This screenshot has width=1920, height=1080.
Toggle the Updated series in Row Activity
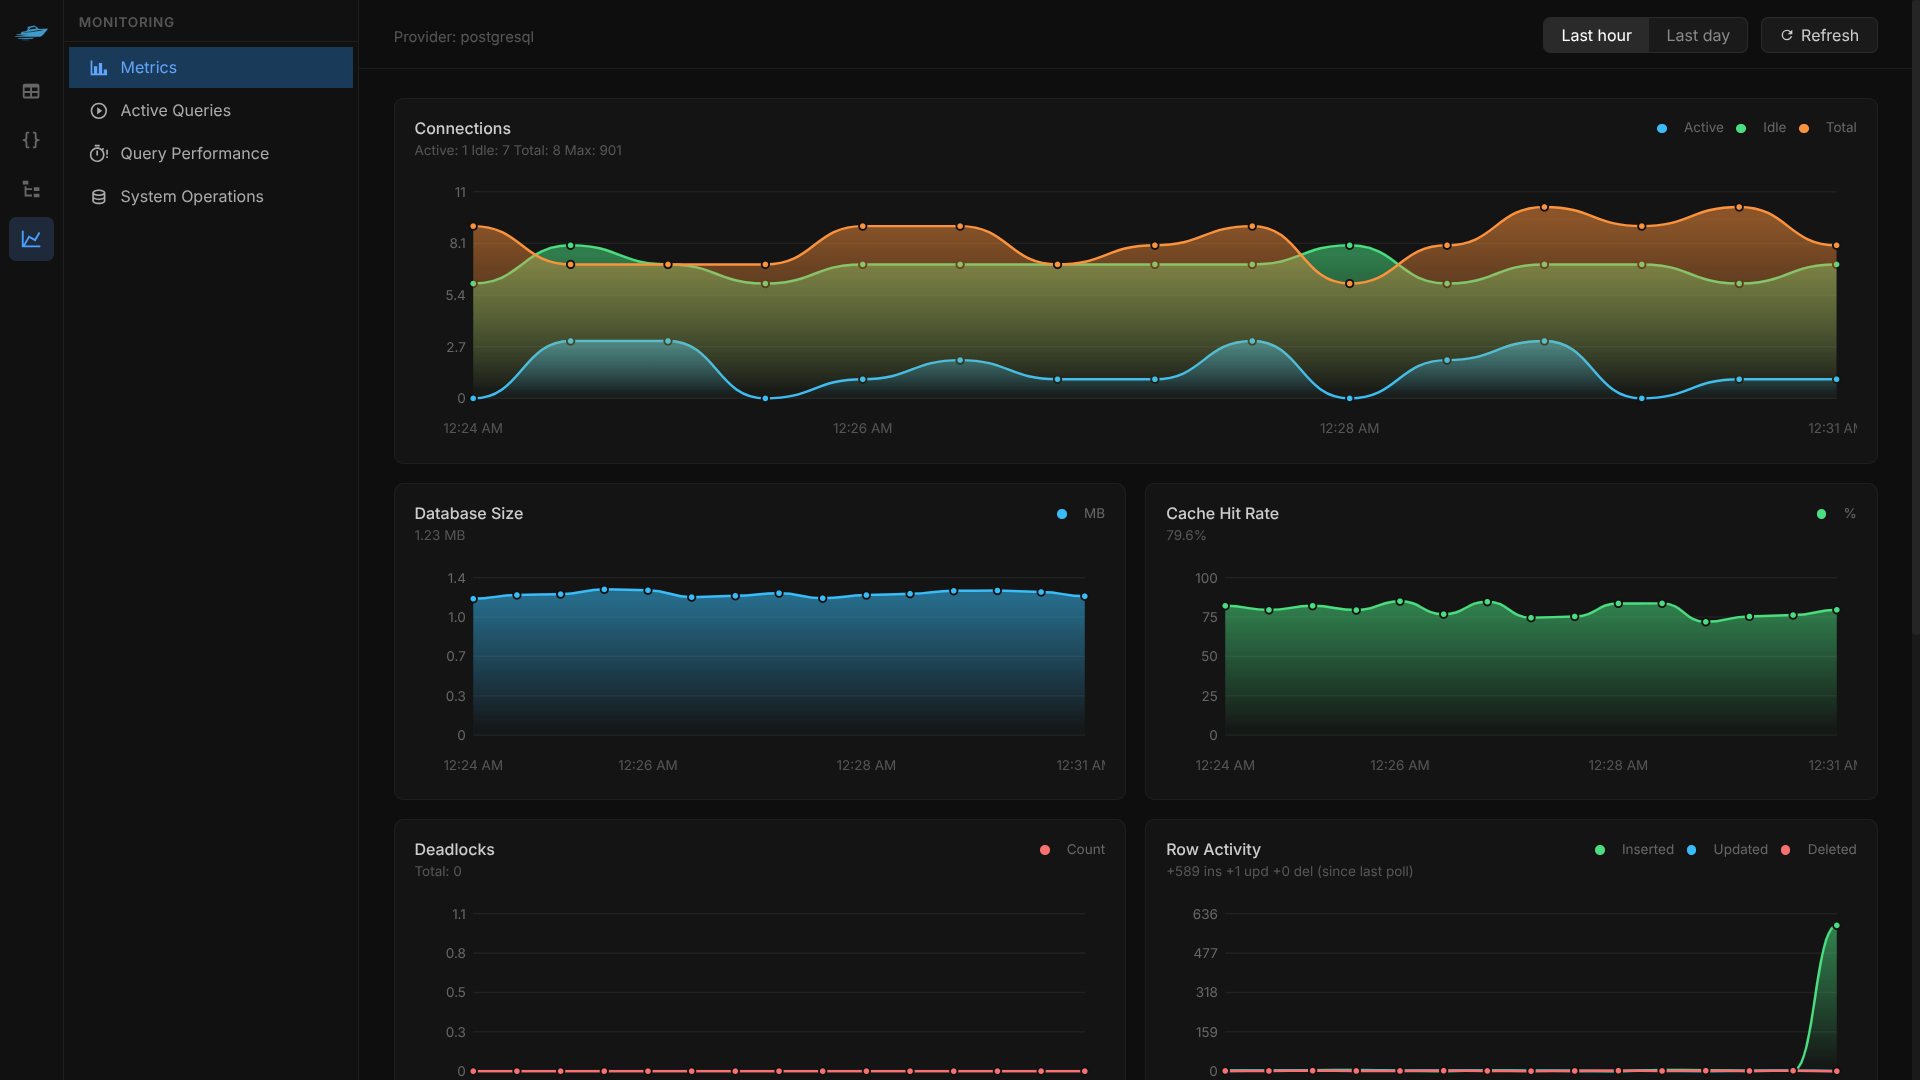coord(1727,850)
